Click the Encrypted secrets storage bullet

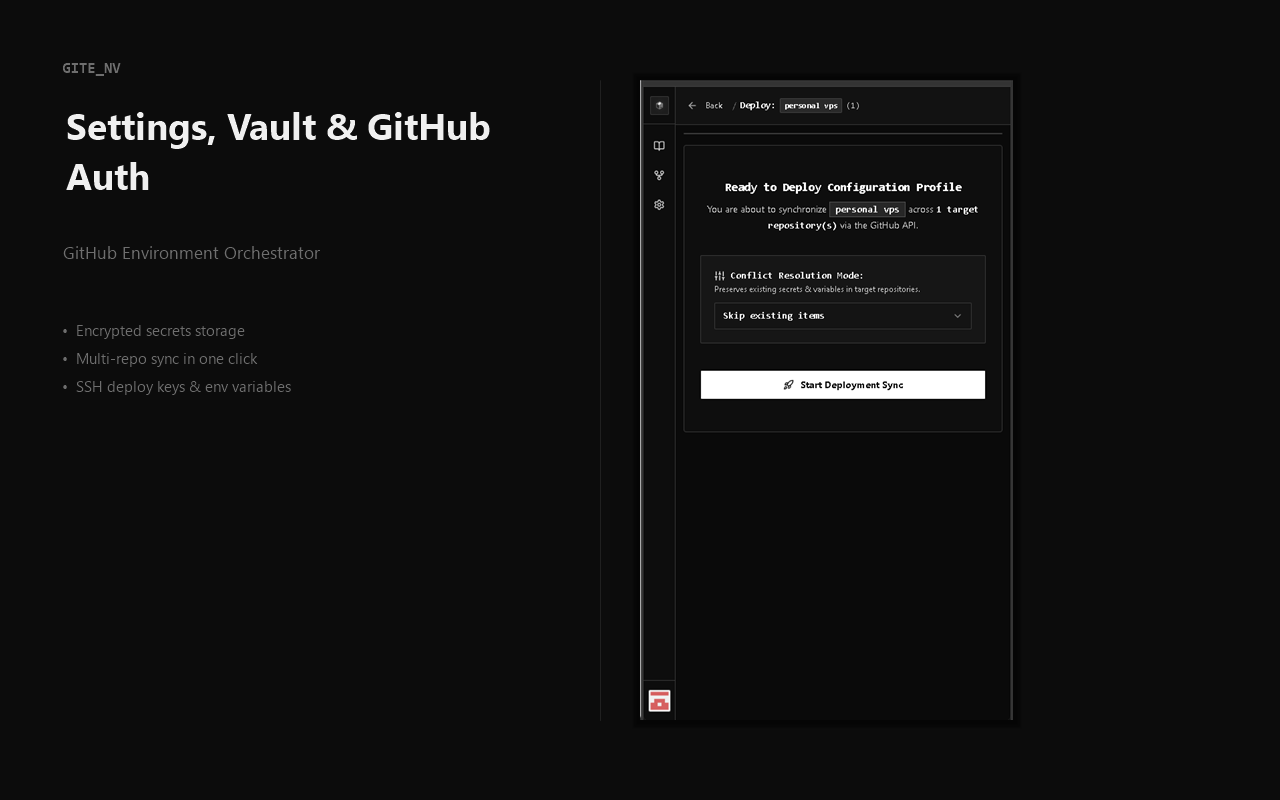[160, 331]
